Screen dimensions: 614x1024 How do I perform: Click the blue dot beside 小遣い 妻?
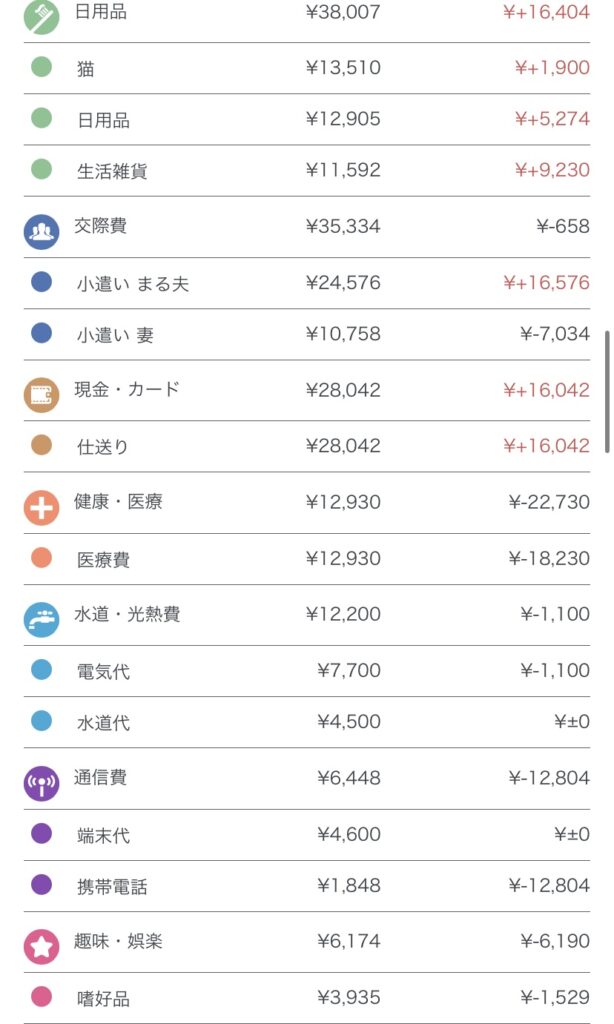[x=41, y=333]
